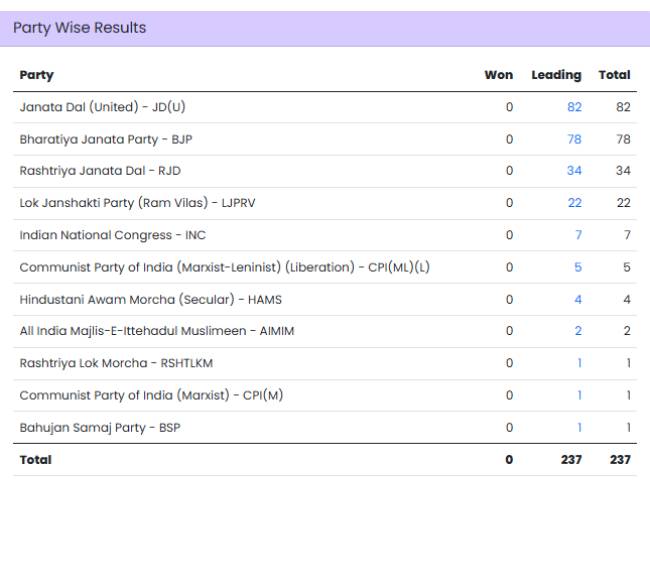The height and width of the screenshot is (577, 650).
Task: Open JD(U) leading count link 82
Action: (574, 107)
